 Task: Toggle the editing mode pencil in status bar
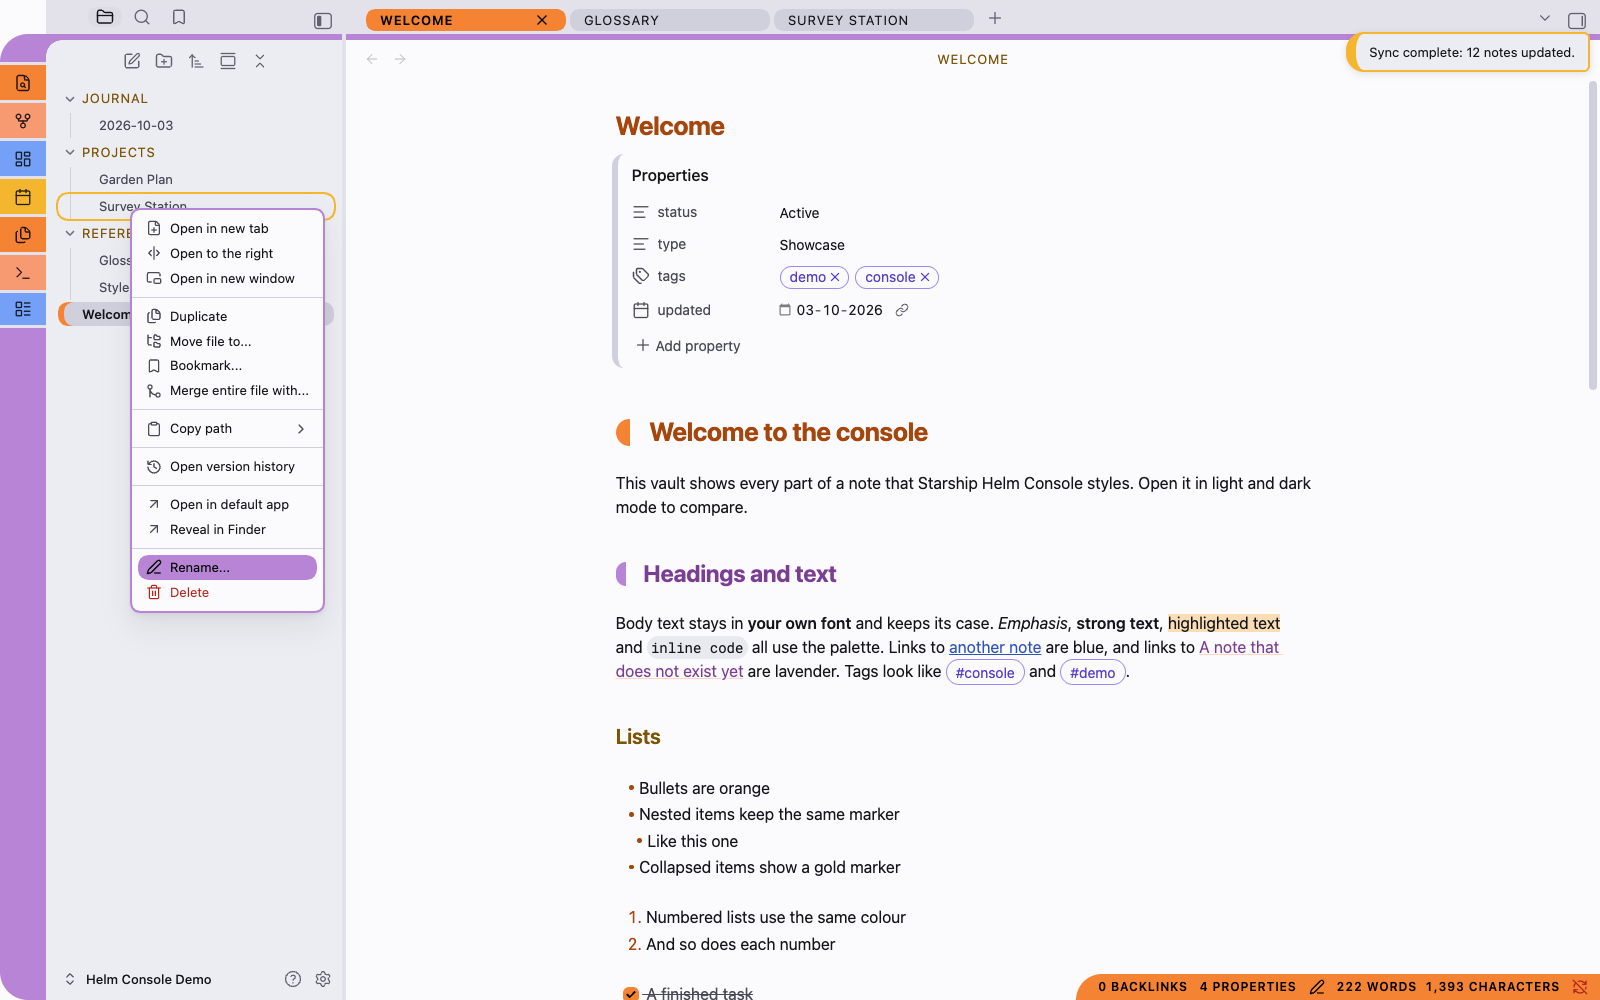(x=1317, y=987)
